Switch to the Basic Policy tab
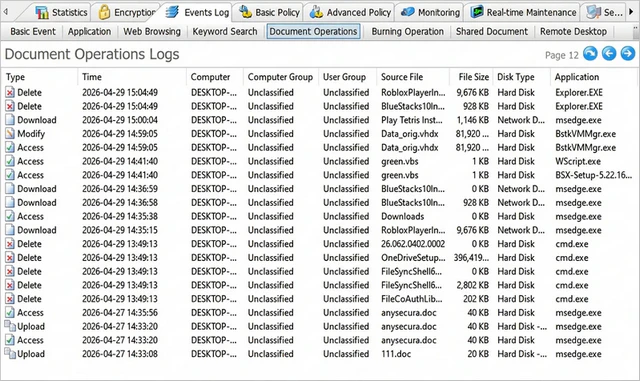The width and height of the screenshot is (640, 381). pos(269,12)
